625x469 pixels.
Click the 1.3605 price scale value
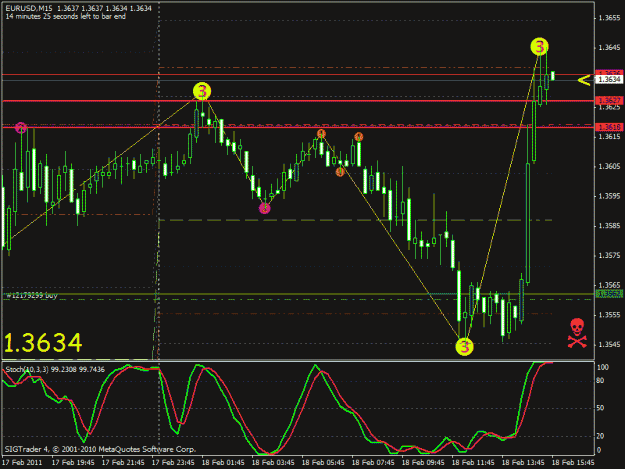pyautogui.click(x=609, y=167)
